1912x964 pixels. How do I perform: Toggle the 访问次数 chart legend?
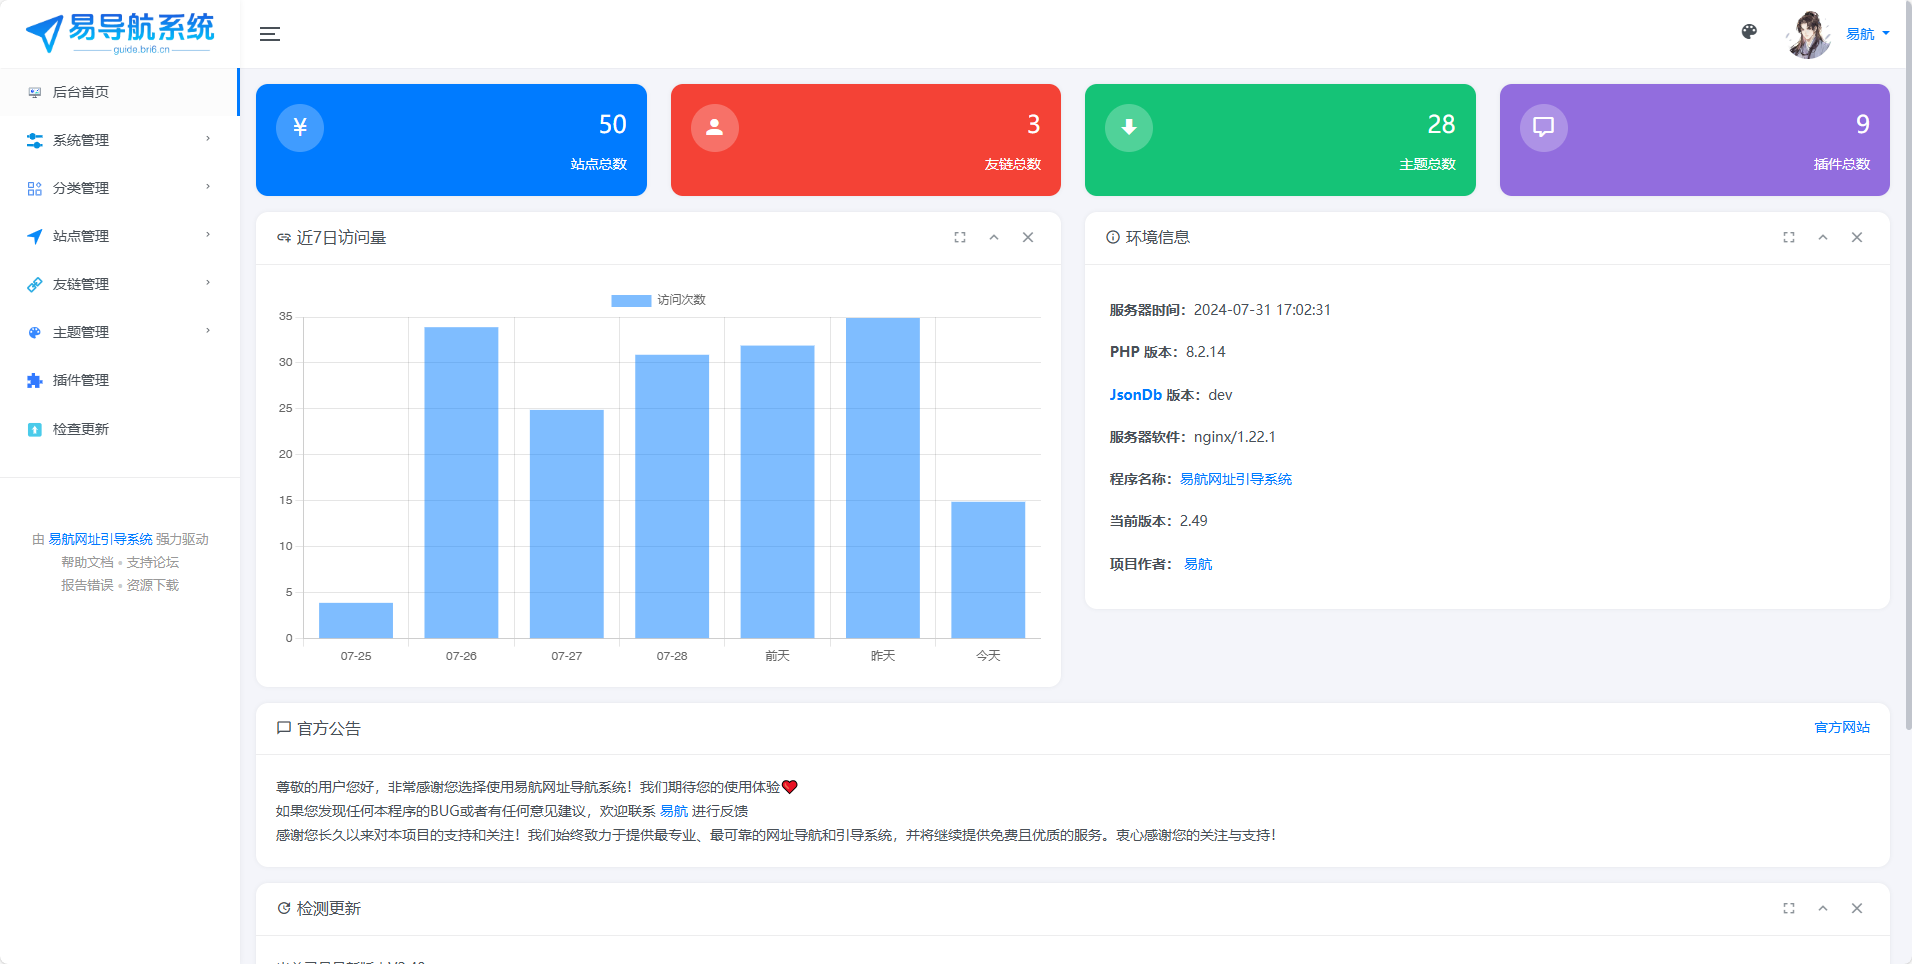coord(659,300)
